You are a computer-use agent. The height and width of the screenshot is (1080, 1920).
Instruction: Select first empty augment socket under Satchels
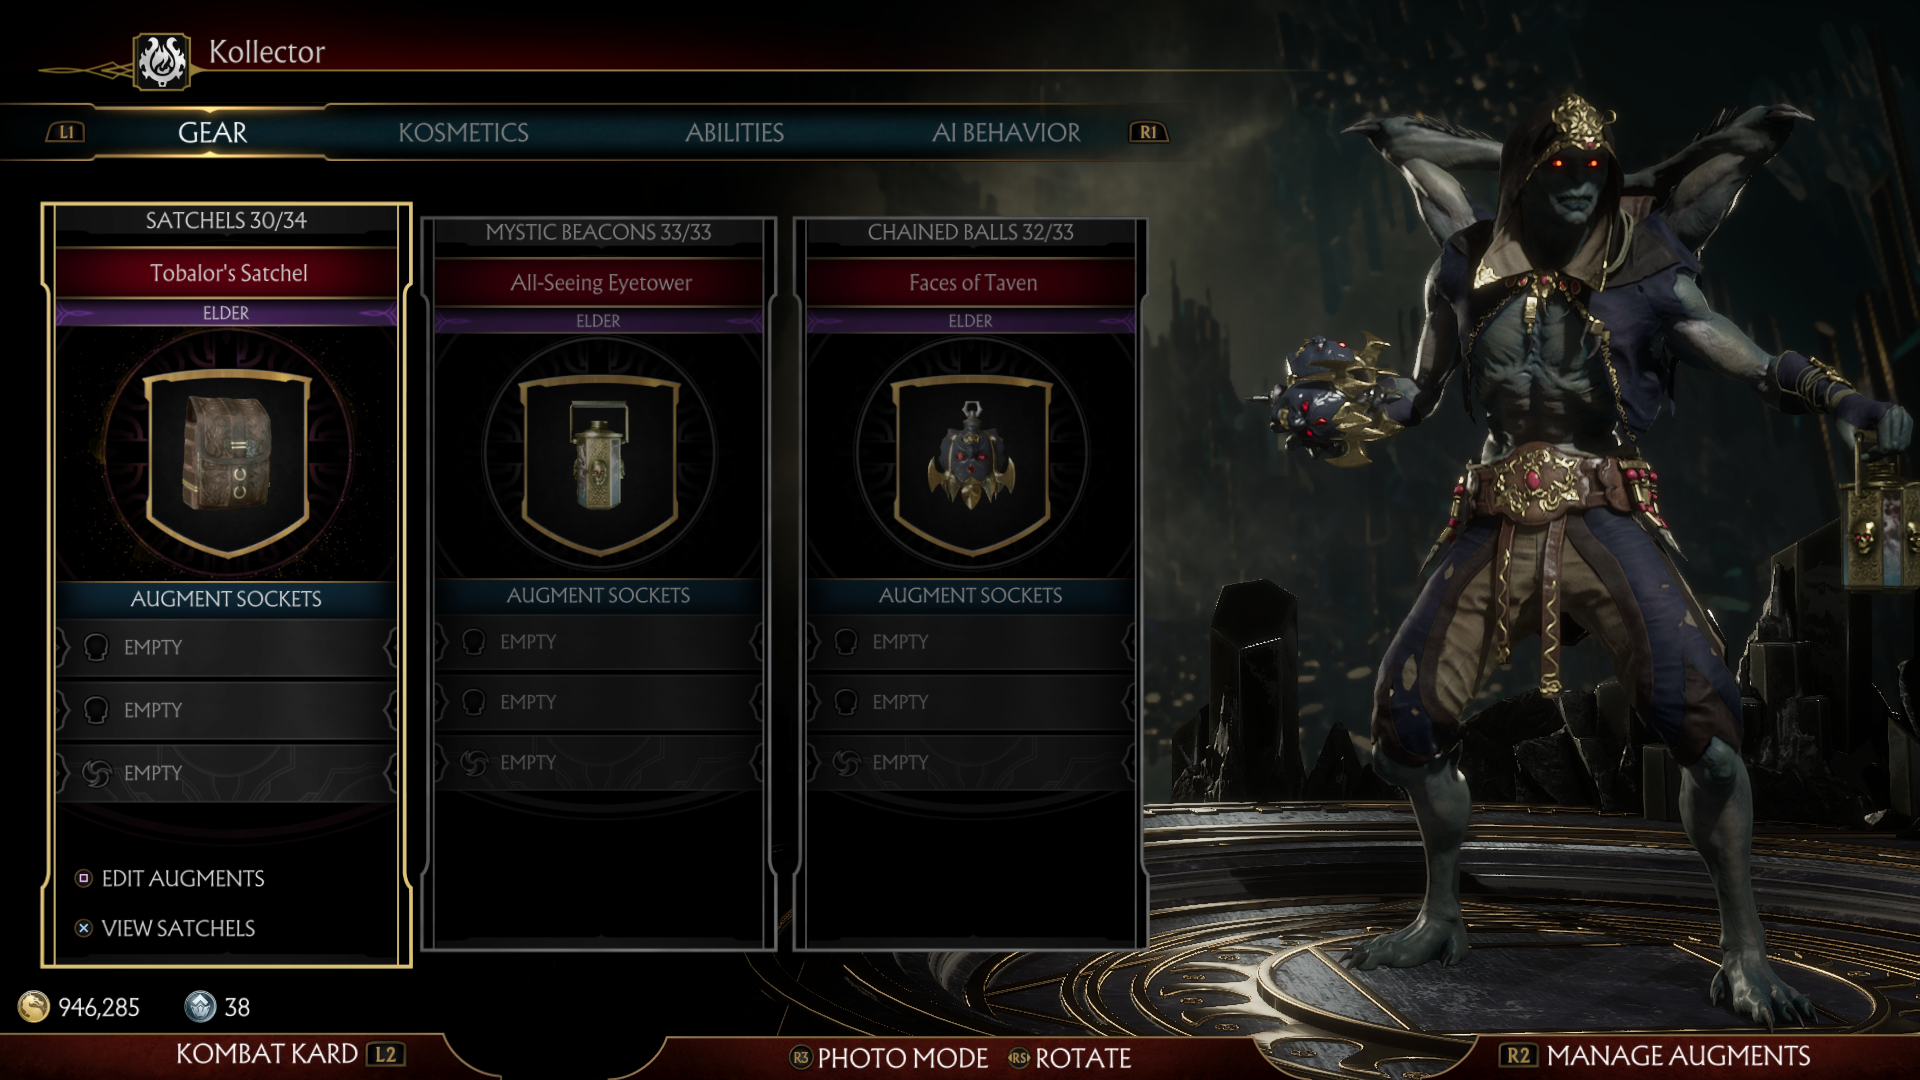[227, 648]
